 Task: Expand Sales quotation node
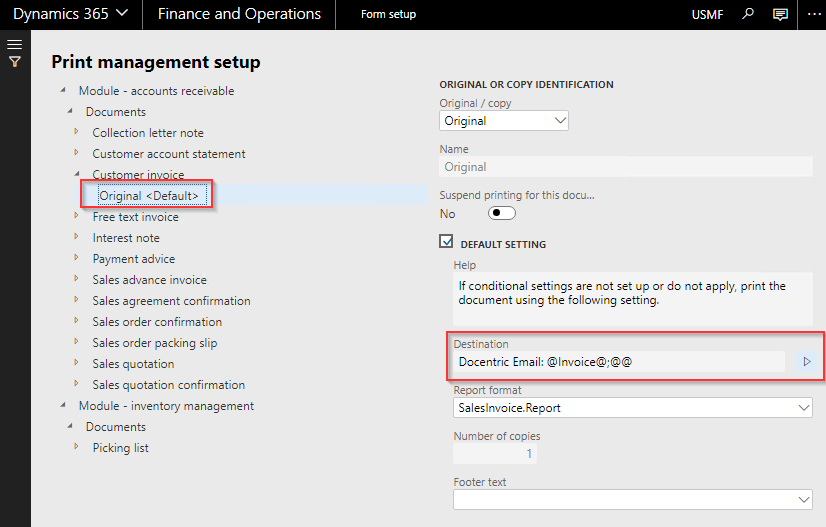[x=76, y=363]
